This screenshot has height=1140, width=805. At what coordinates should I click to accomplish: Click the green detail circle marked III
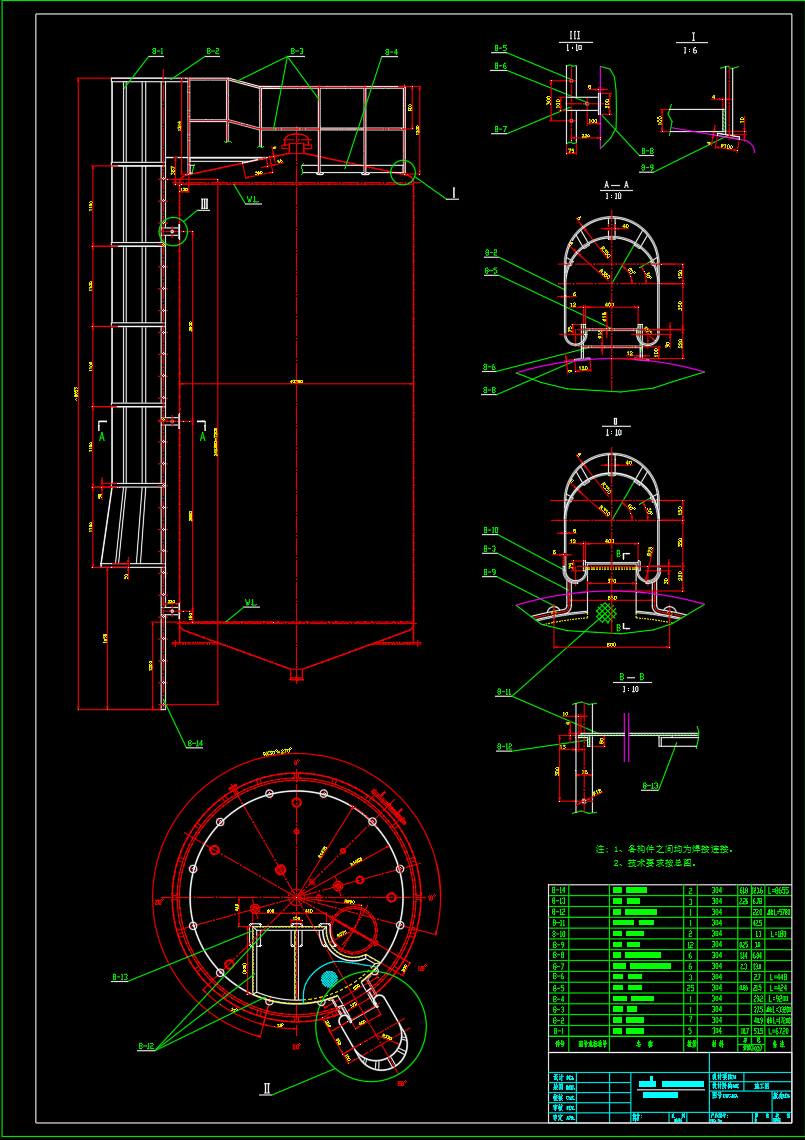coord(172,231)
